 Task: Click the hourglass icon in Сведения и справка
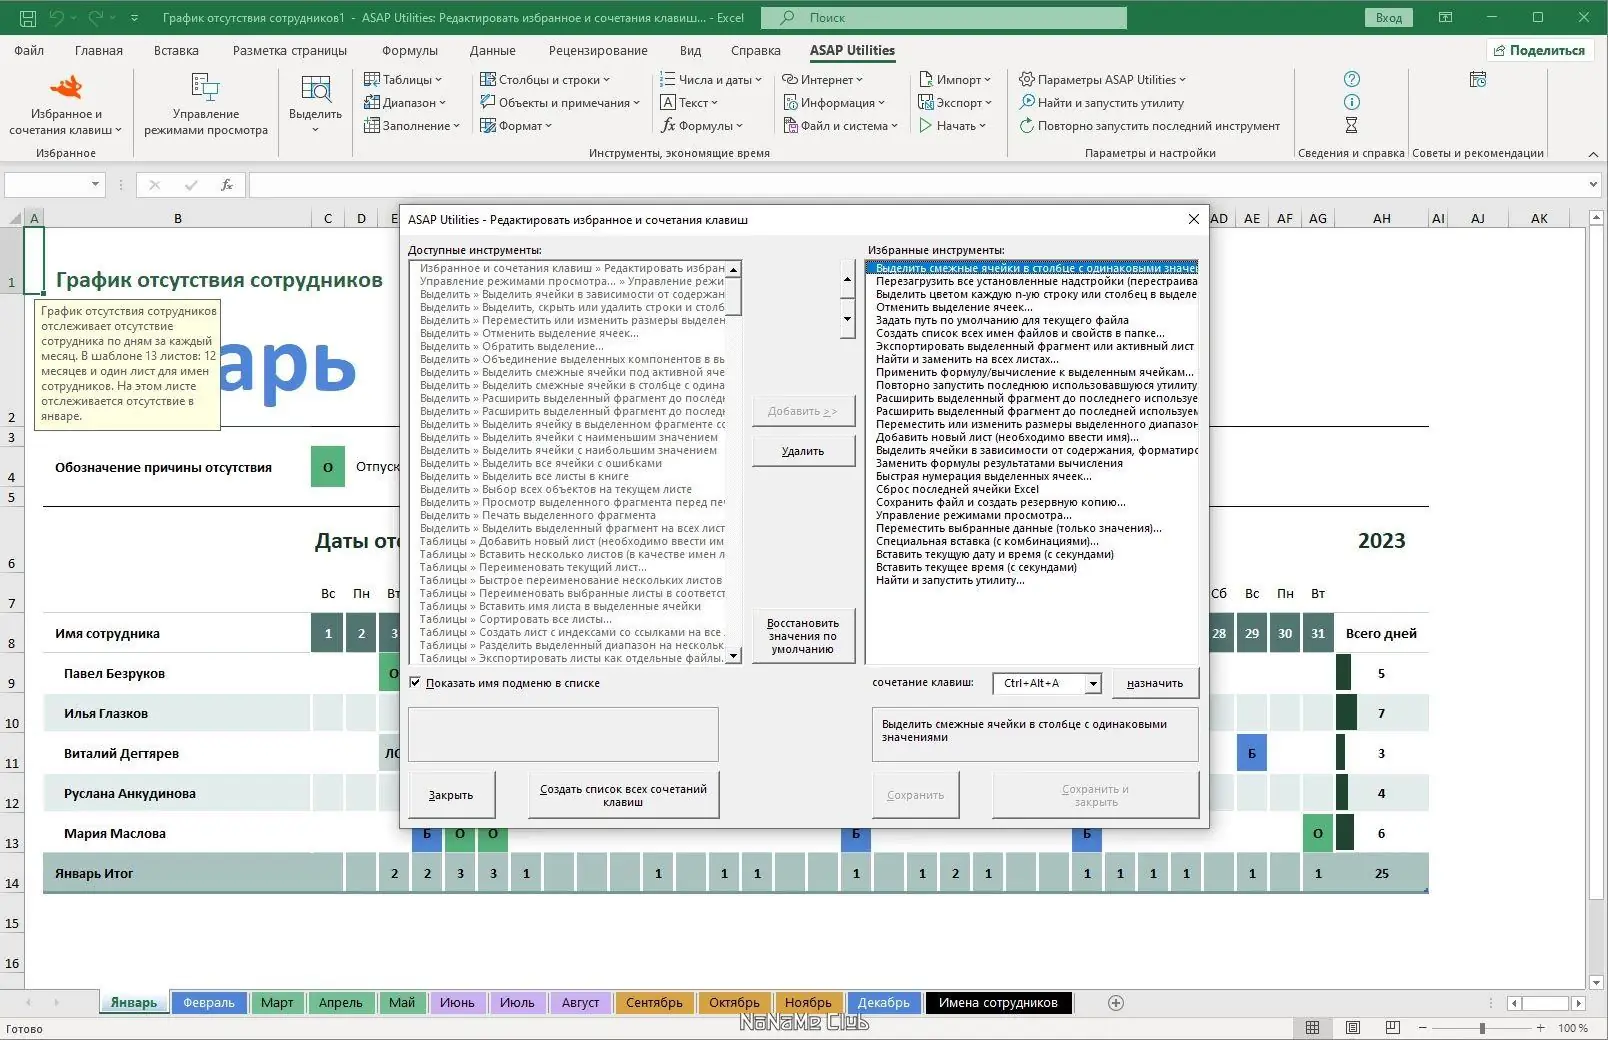tap(1352, 125)
